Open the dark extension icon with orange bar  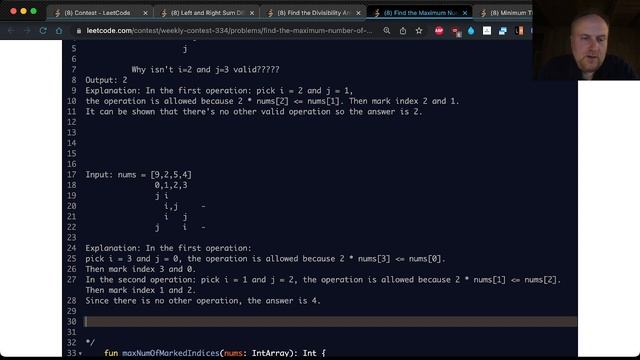(x=519, y=31)
